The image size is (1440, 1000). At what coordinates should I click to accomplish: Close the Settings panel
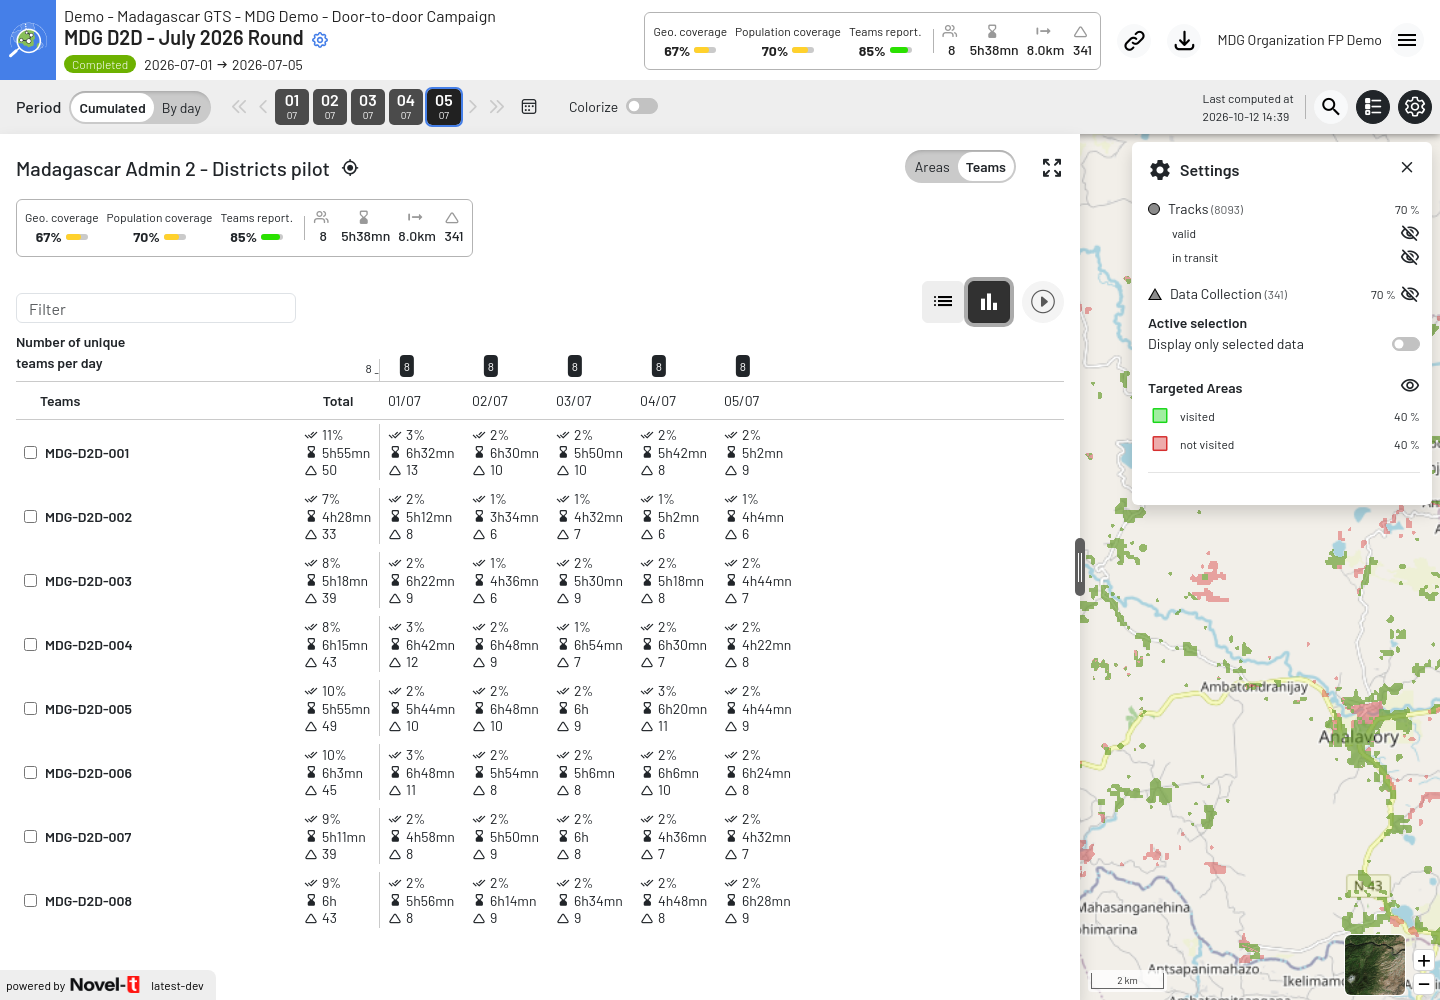pyautogui.click(x=1407, y=167)
